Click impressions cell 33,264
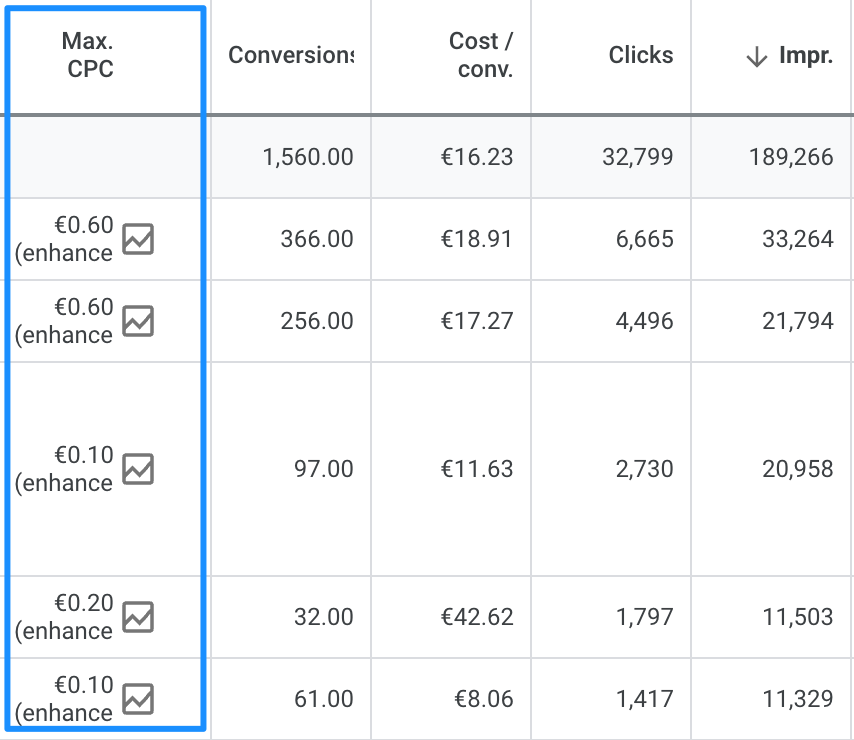The width and height of the screenshot is (854, 740). (x=798, y=239)
